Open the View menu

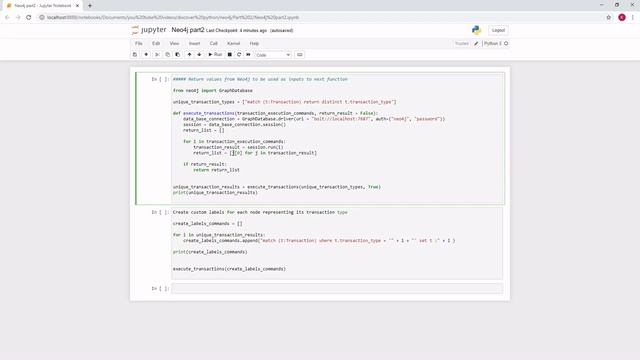tap(174, 44)
